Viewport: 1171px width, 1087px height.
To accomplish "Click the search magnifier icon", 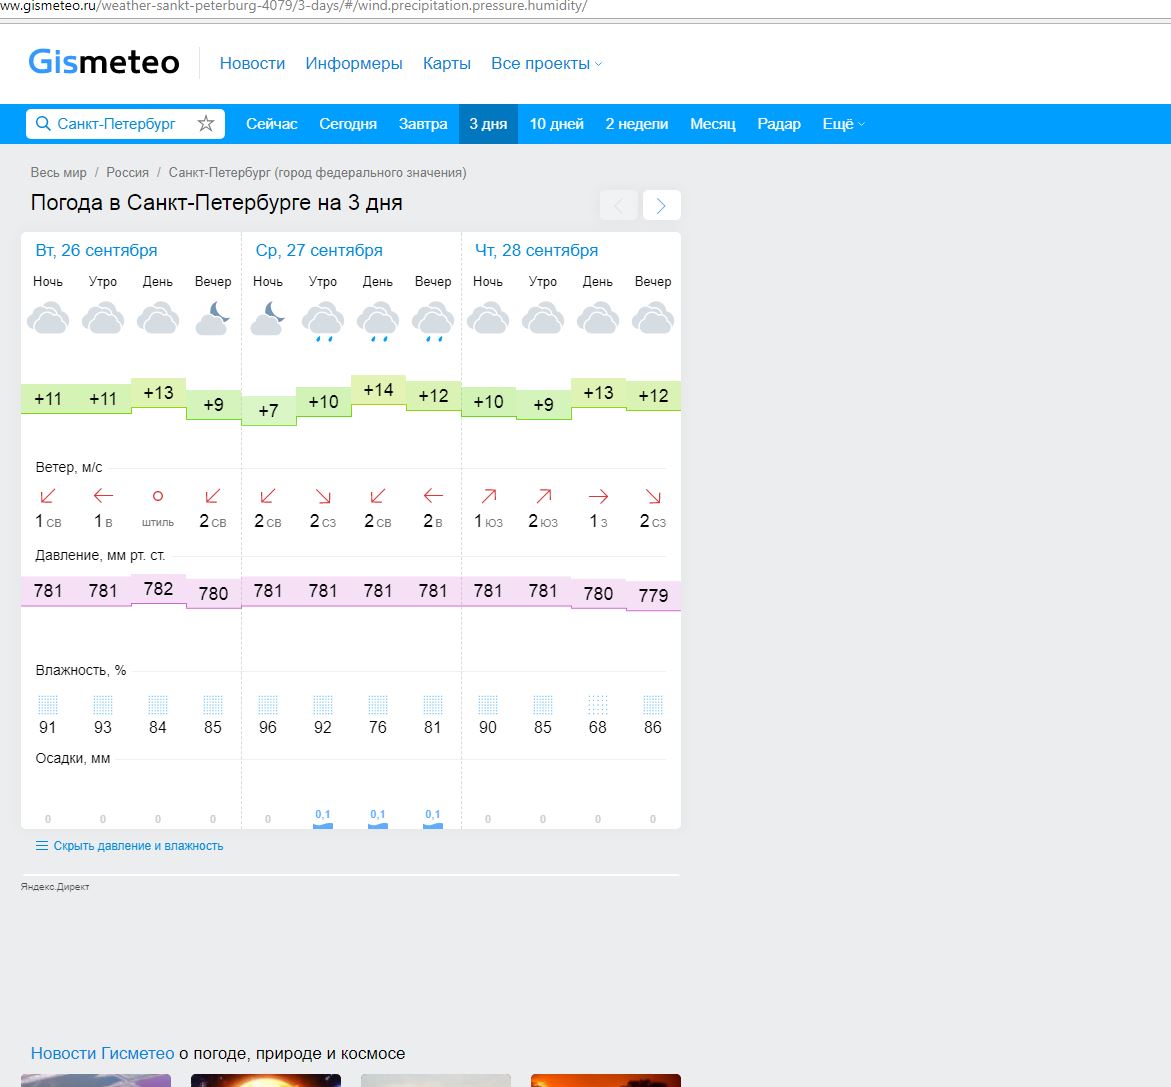I will click(43, 123).
